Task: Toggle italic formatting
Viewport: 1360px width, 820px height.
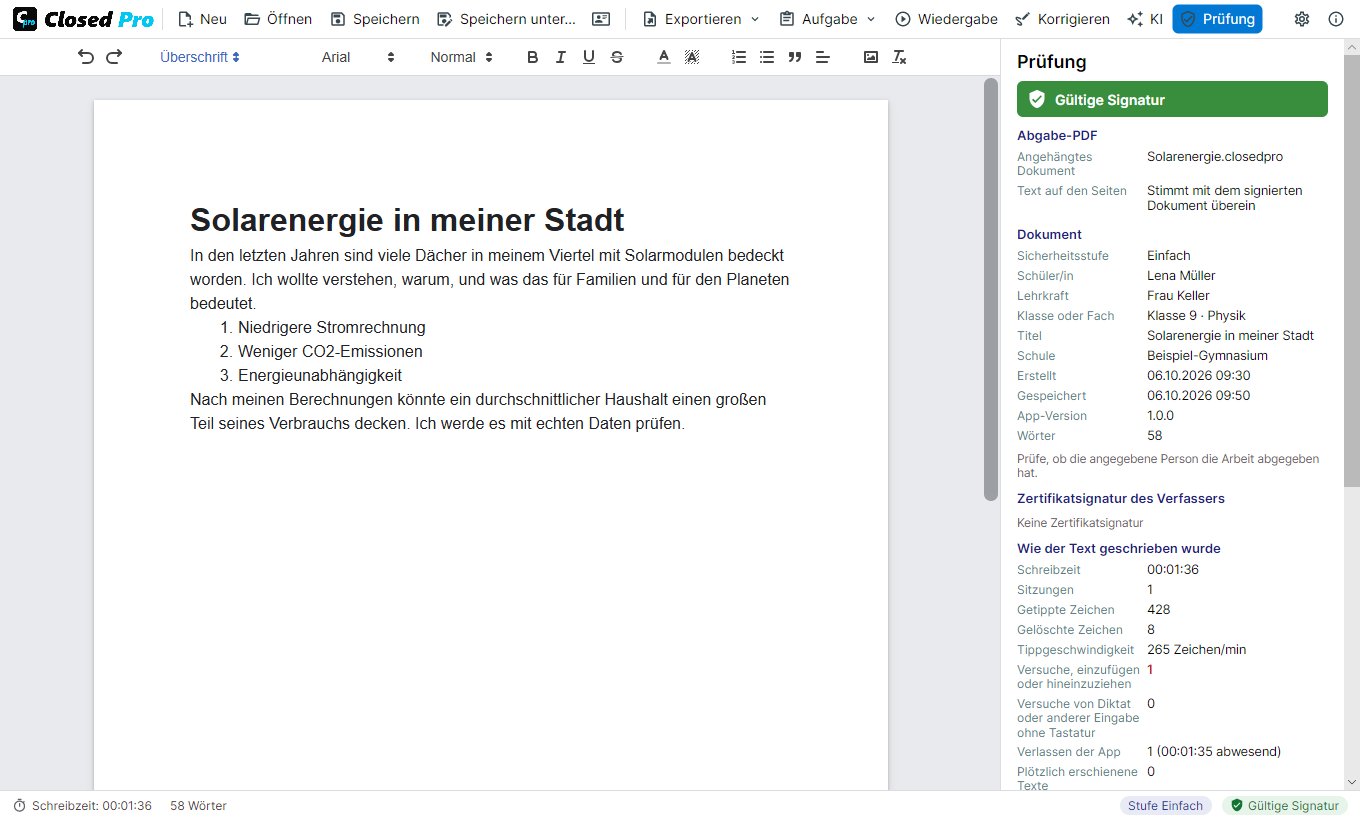Action: [561, 57]
